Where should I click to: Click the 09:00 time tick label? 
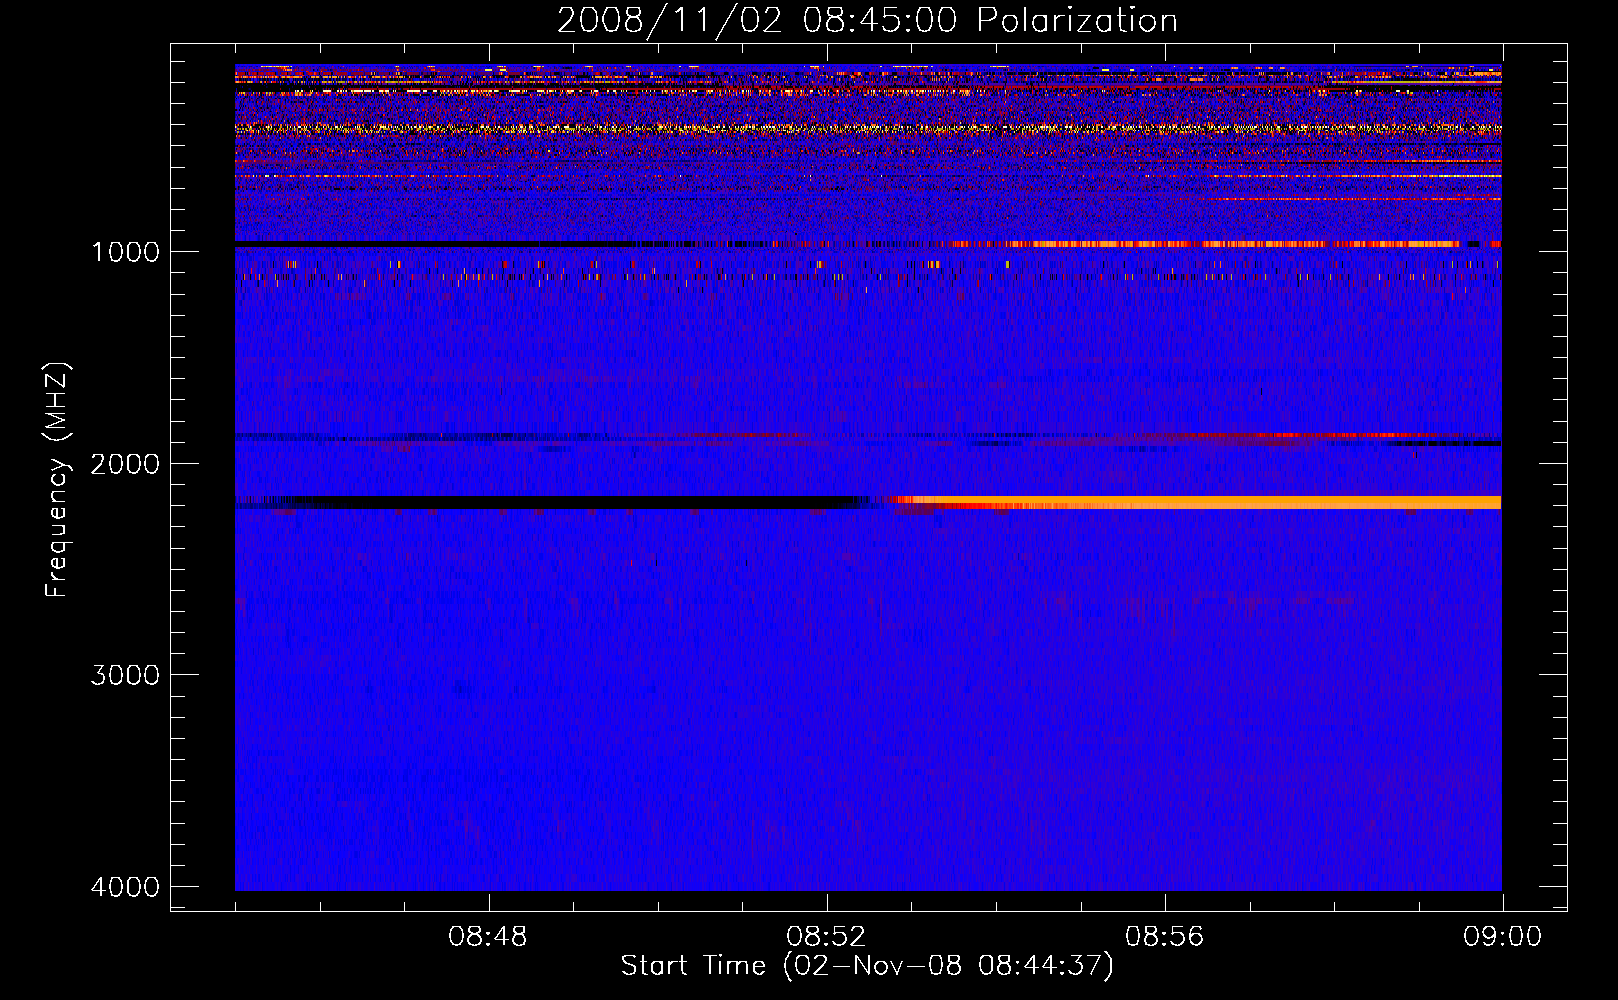[x=1502, y=937]
